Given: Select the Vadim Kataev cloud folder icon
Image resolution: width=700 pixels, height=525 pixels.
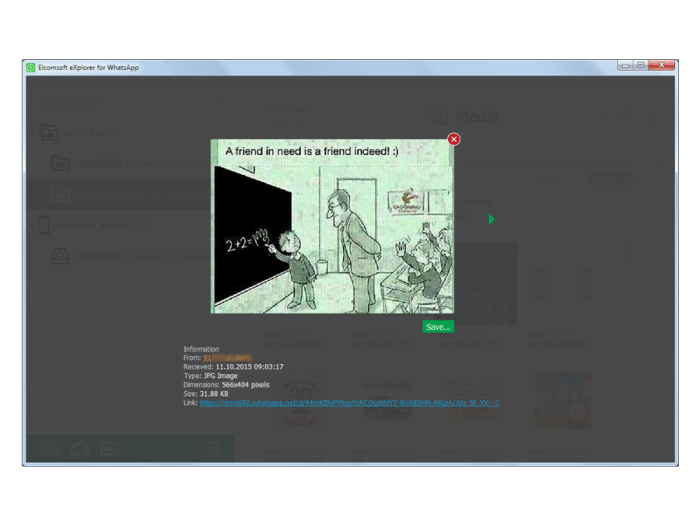Looking at the screenshot, I should pos(48,132).
